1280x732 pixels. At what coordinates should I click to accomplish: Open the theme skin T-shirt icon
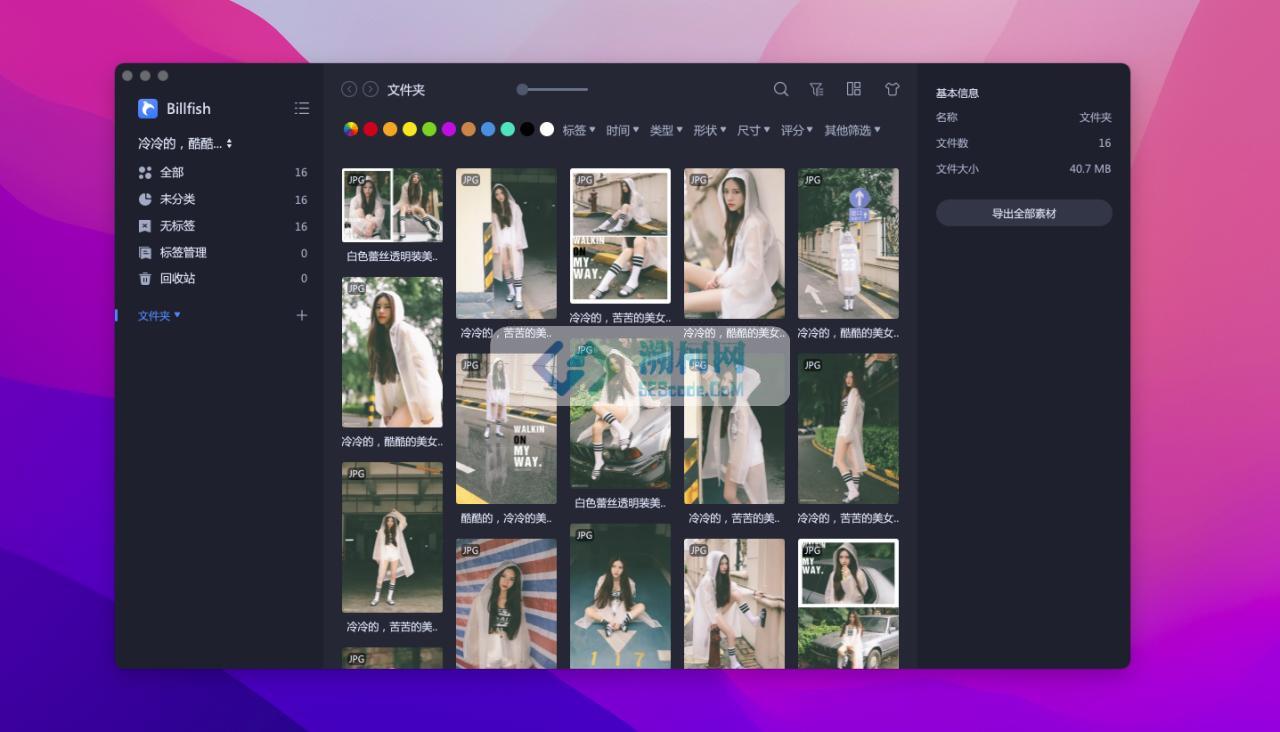(892, 89)
